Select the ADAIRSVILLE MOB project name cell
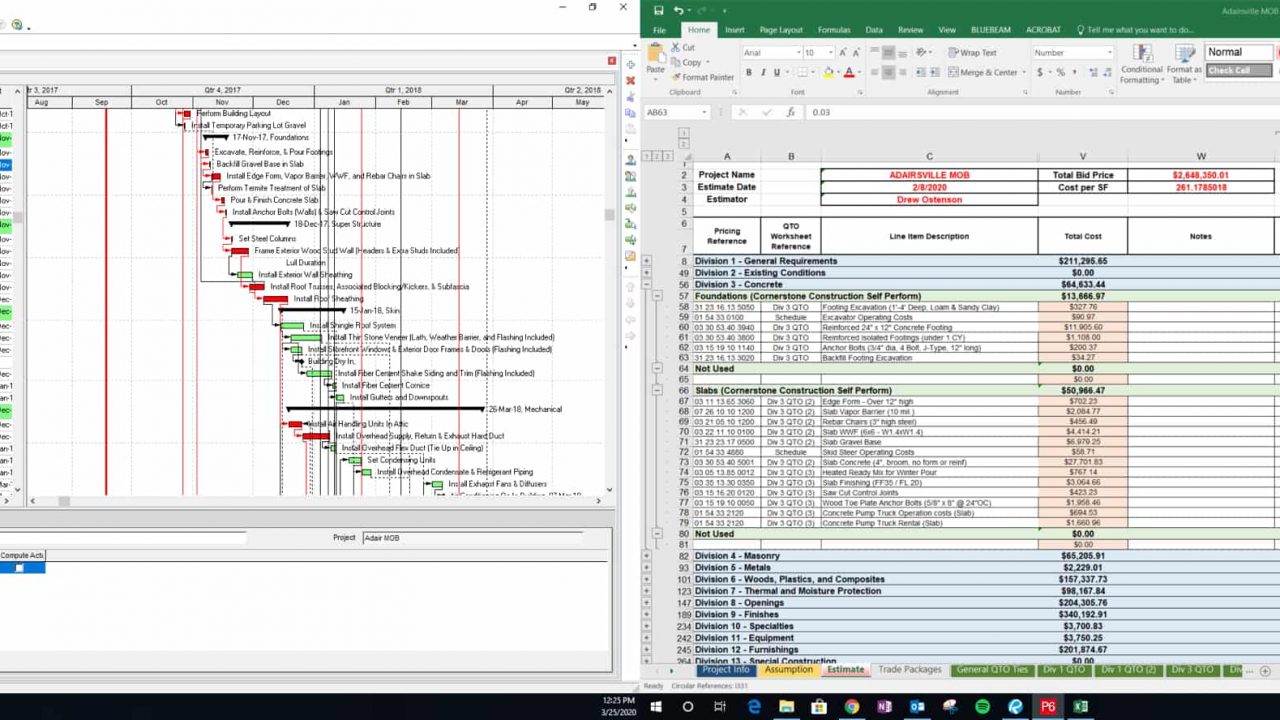The width and height of the screenshot is (1280, 720). (929, 175)
